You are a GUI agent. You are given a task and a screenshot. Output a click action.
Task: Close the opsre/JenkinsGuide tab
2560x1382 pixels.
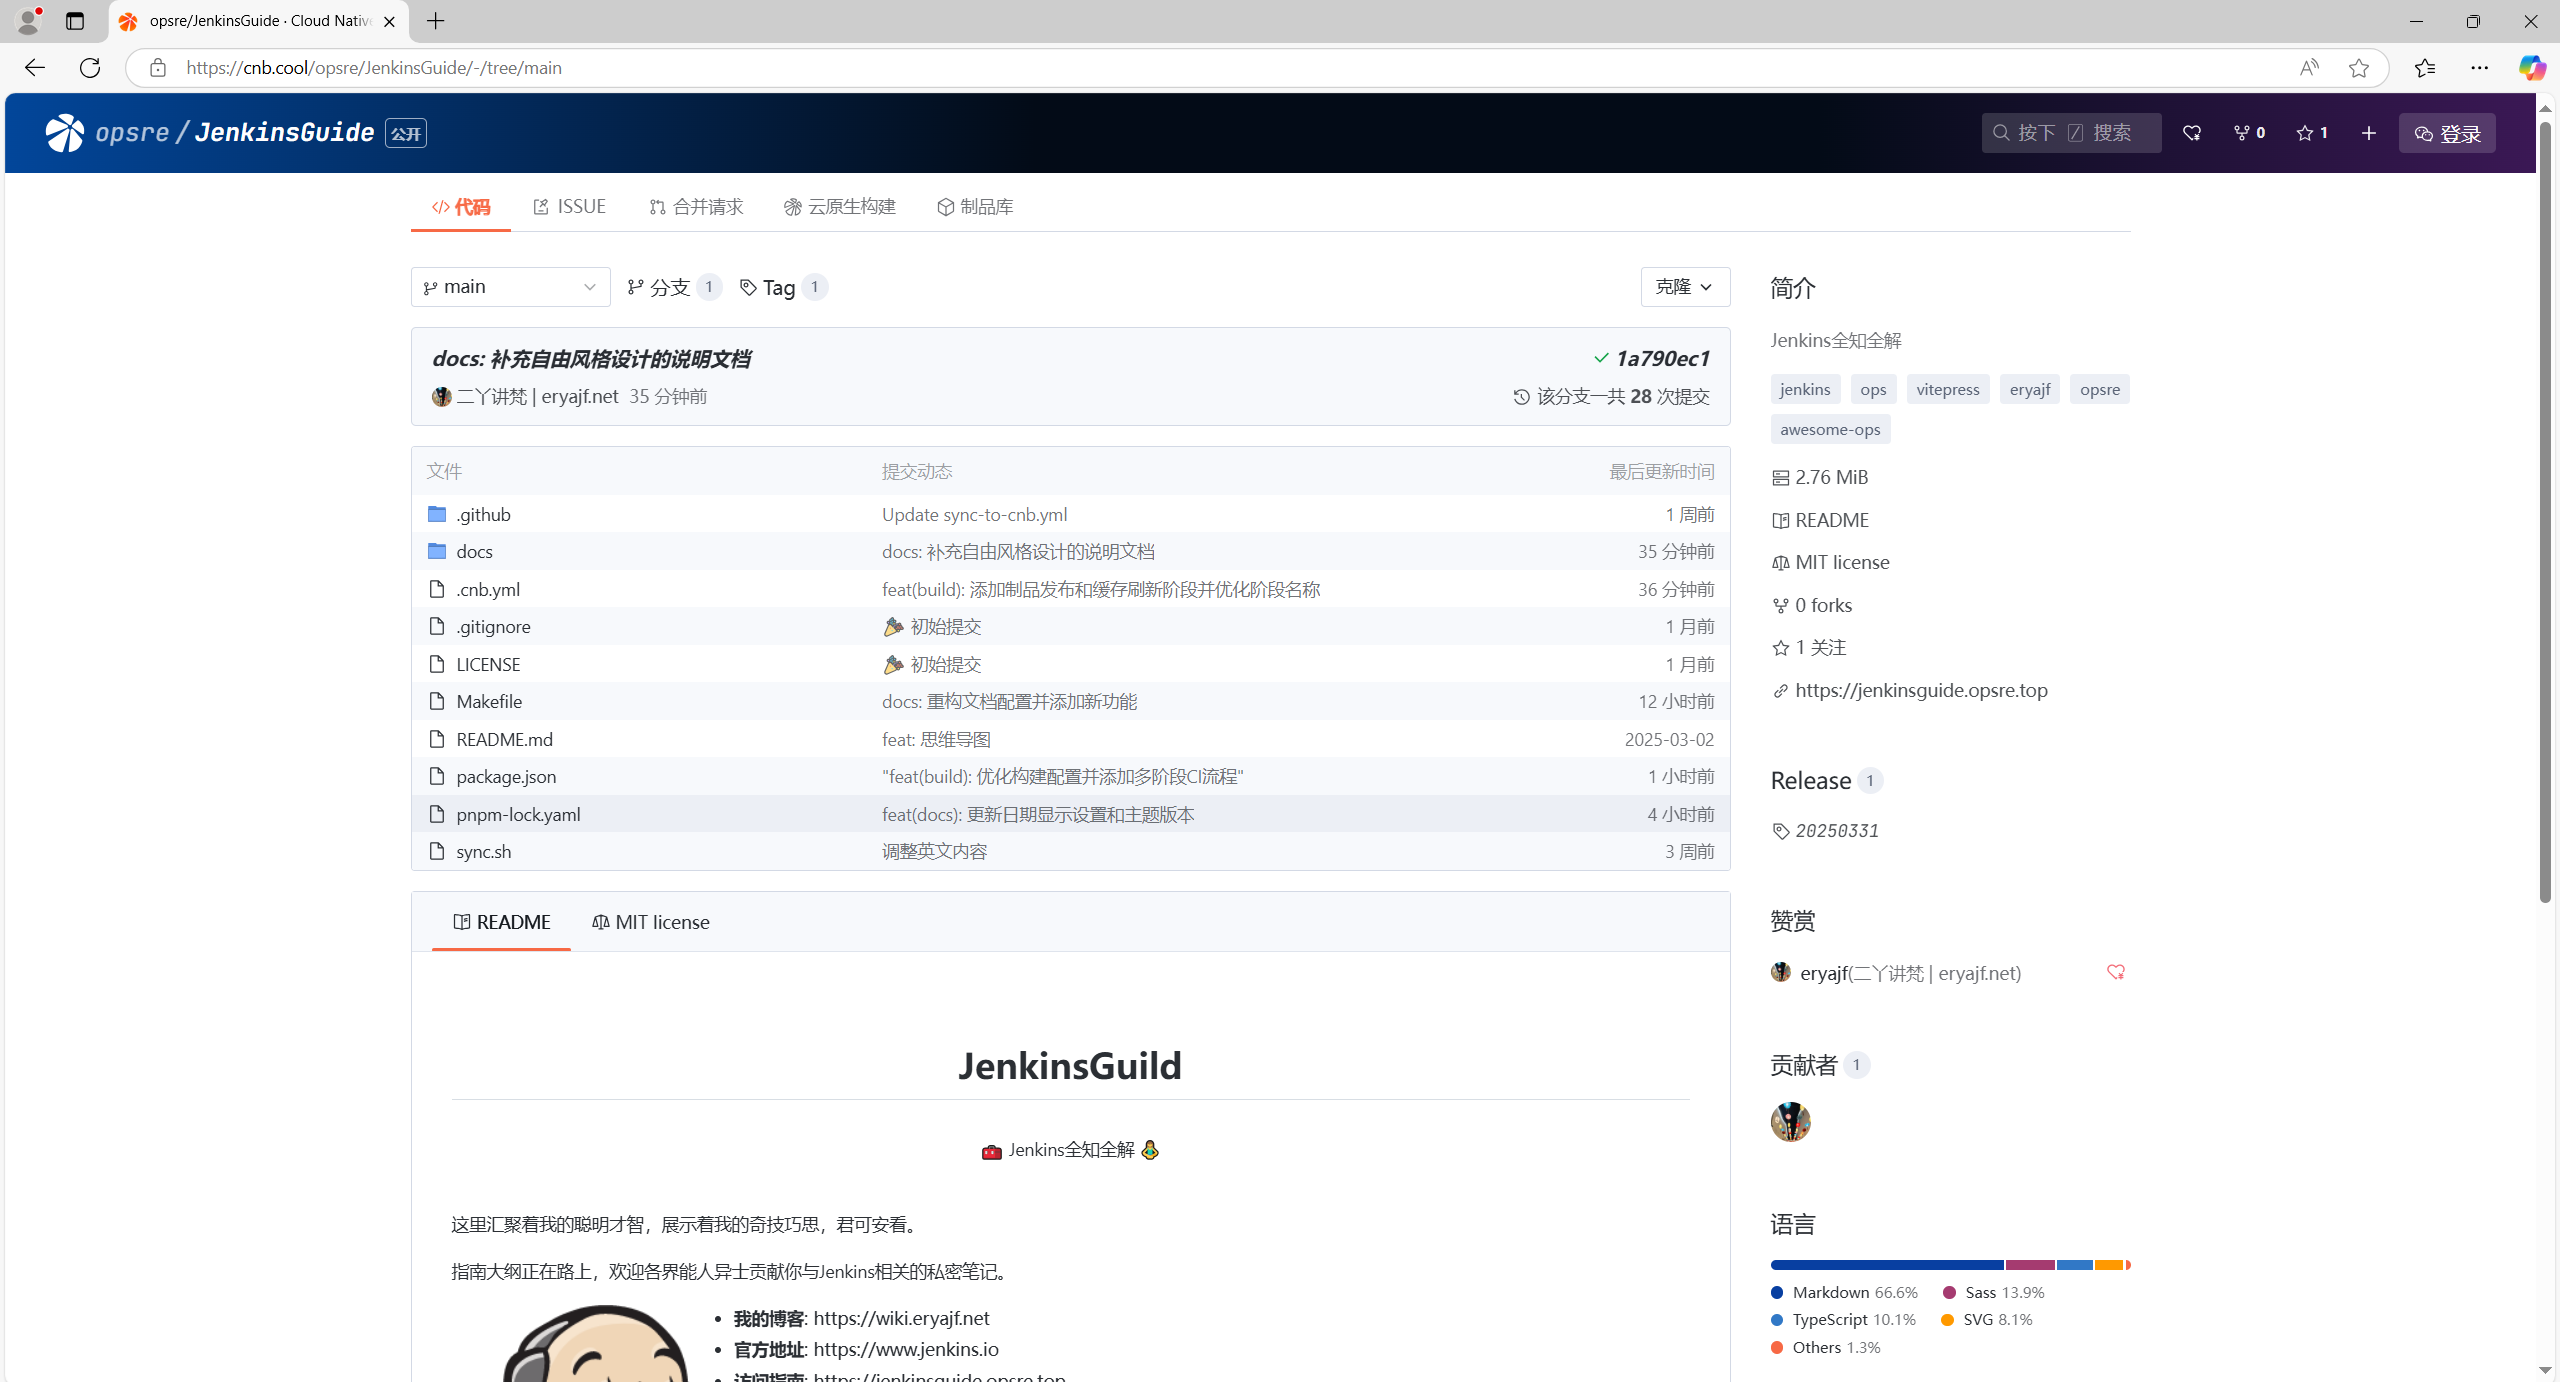[389, 21]
